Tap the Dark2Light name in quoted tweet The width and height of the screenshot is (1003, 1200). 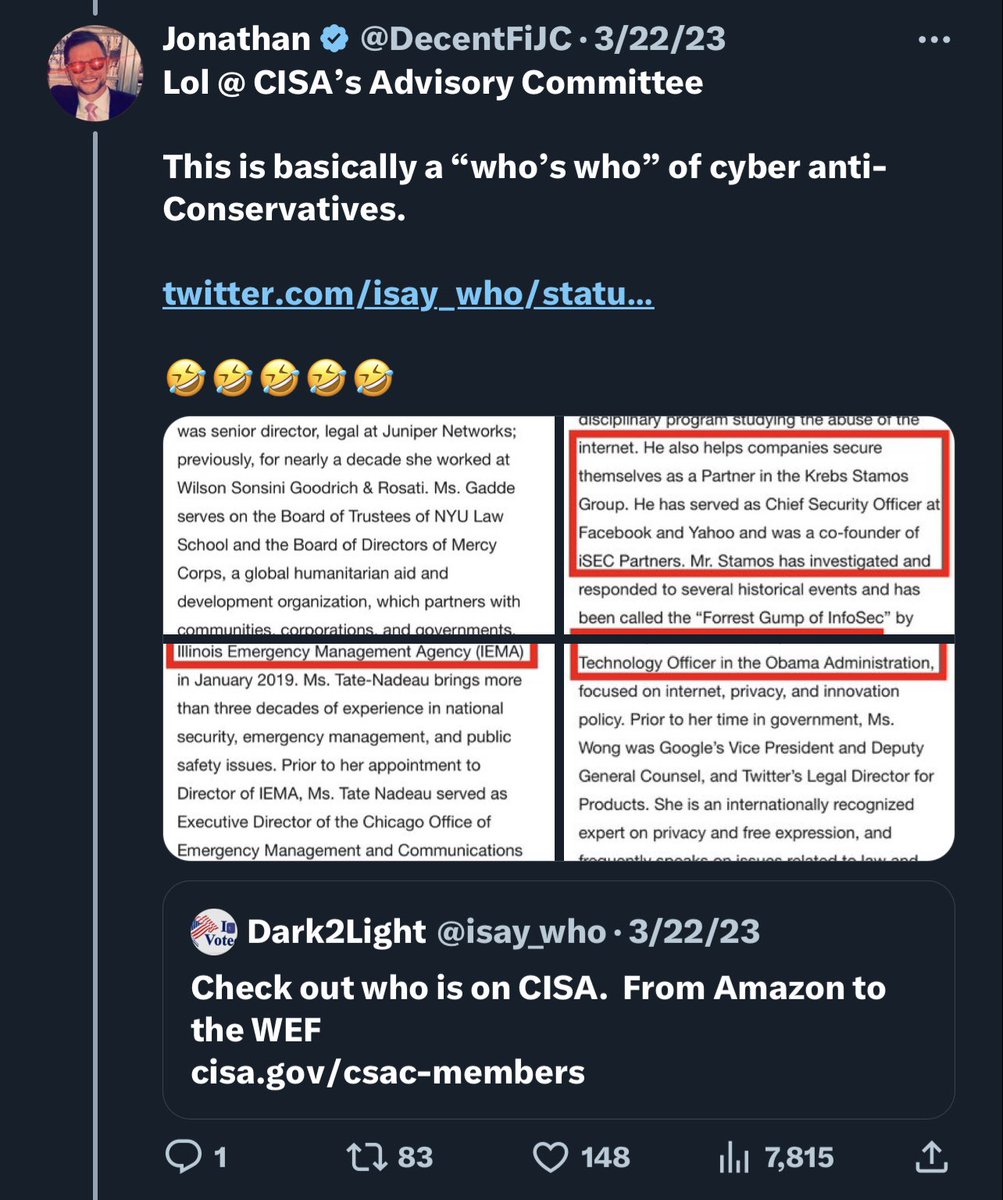pos(336,932)
